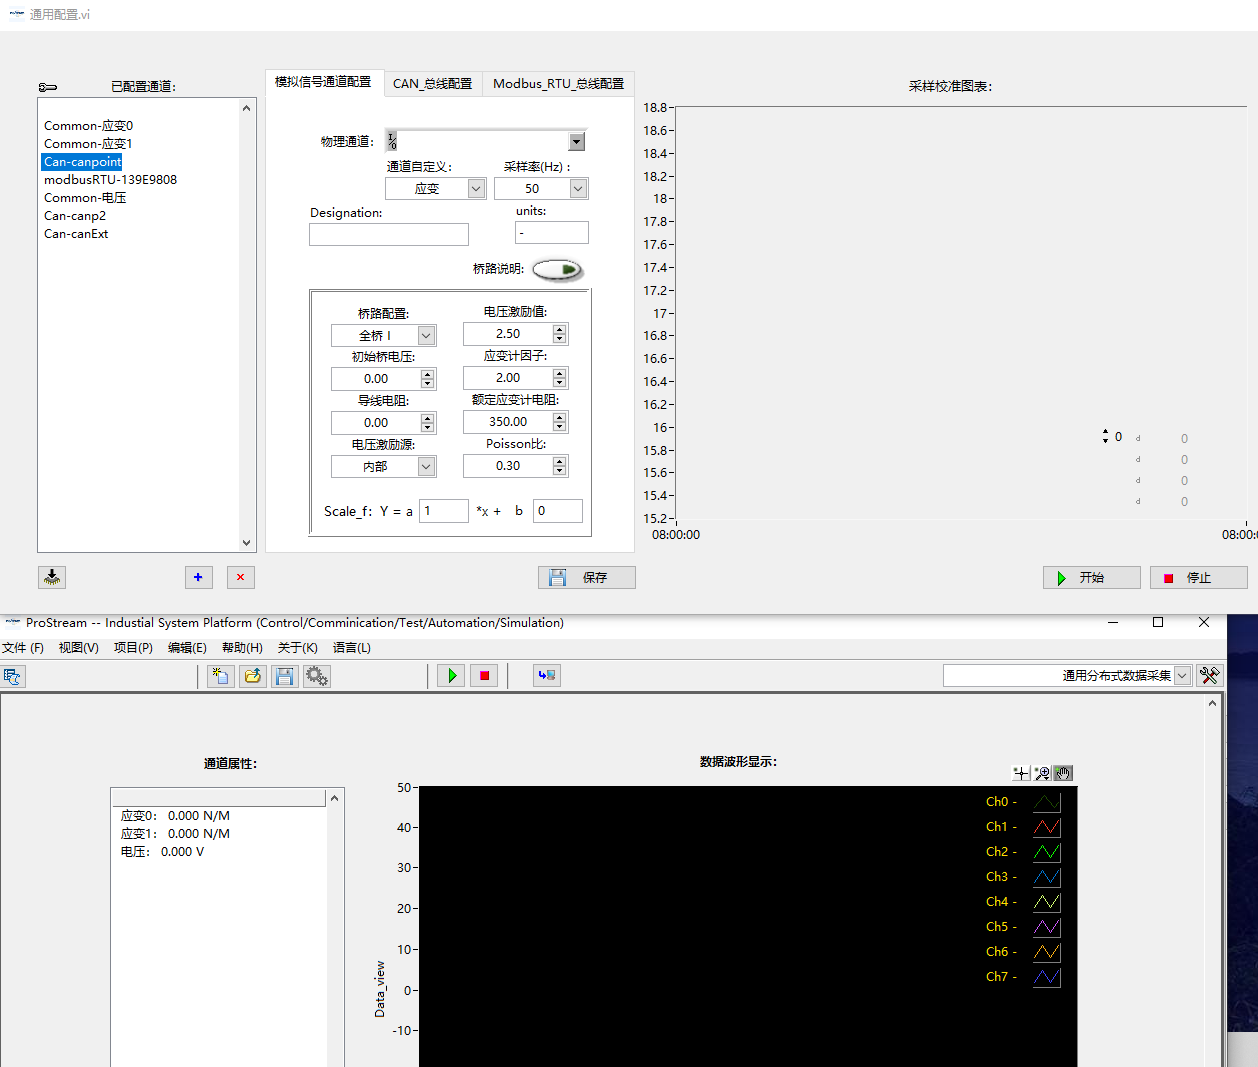
Task: Click the 开始 button
Action: coord(1092,578)
